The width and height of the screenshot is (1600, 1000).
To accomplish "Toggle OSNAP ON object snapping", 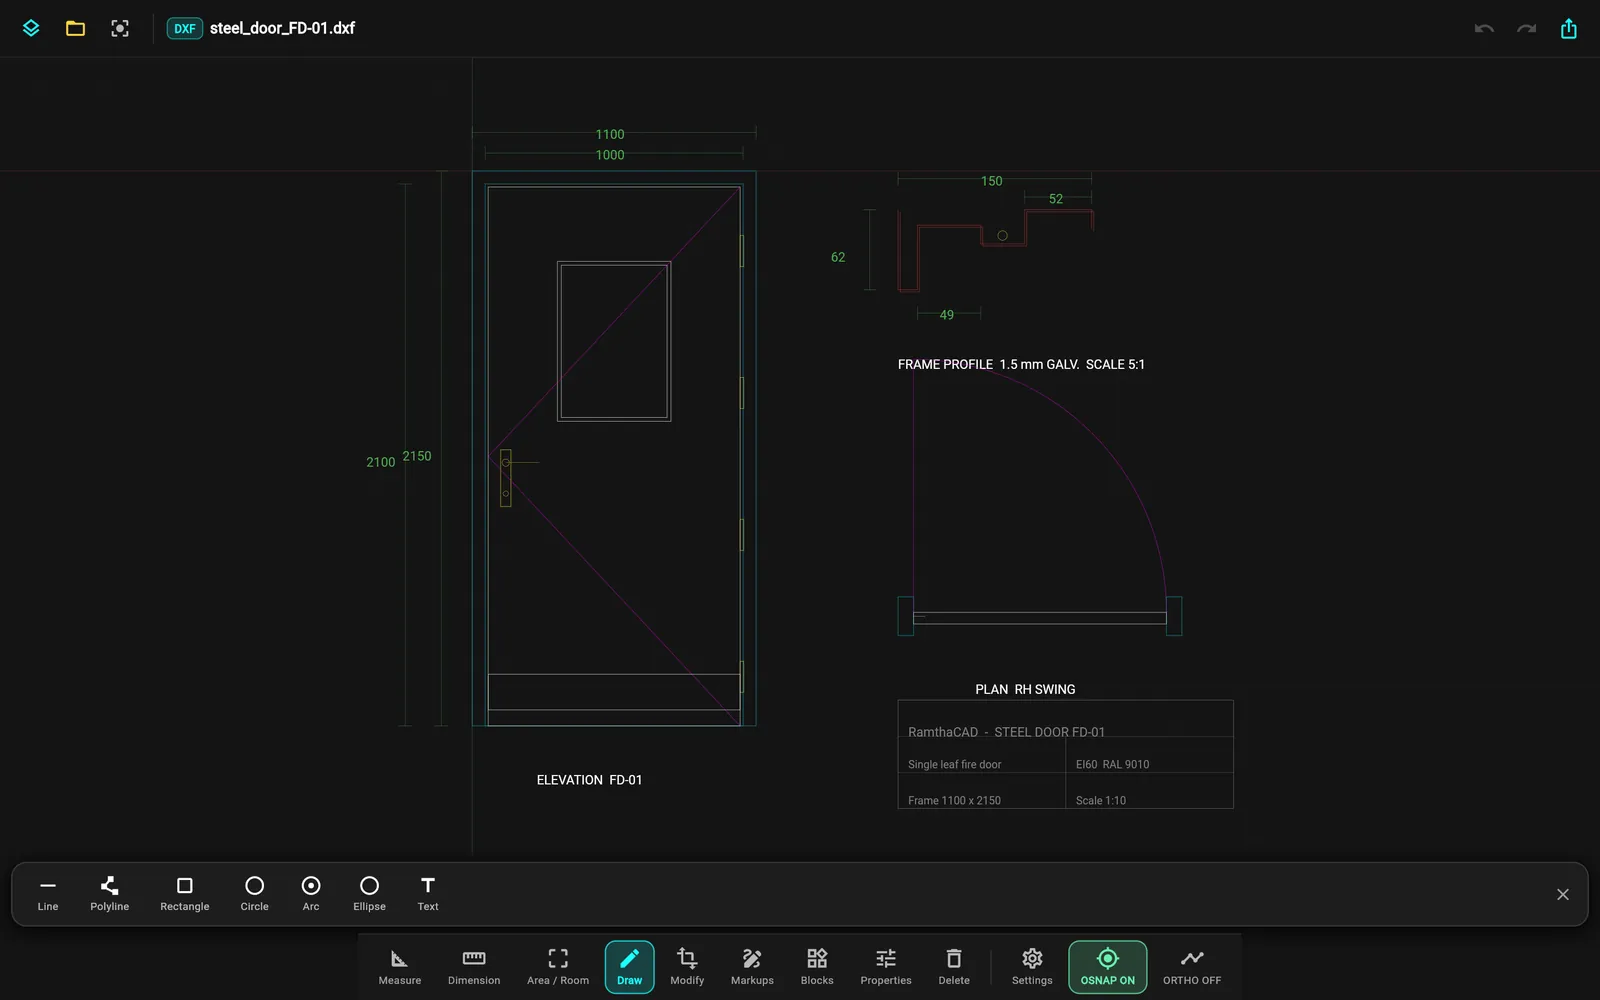I will click(x=1108, y=967).
